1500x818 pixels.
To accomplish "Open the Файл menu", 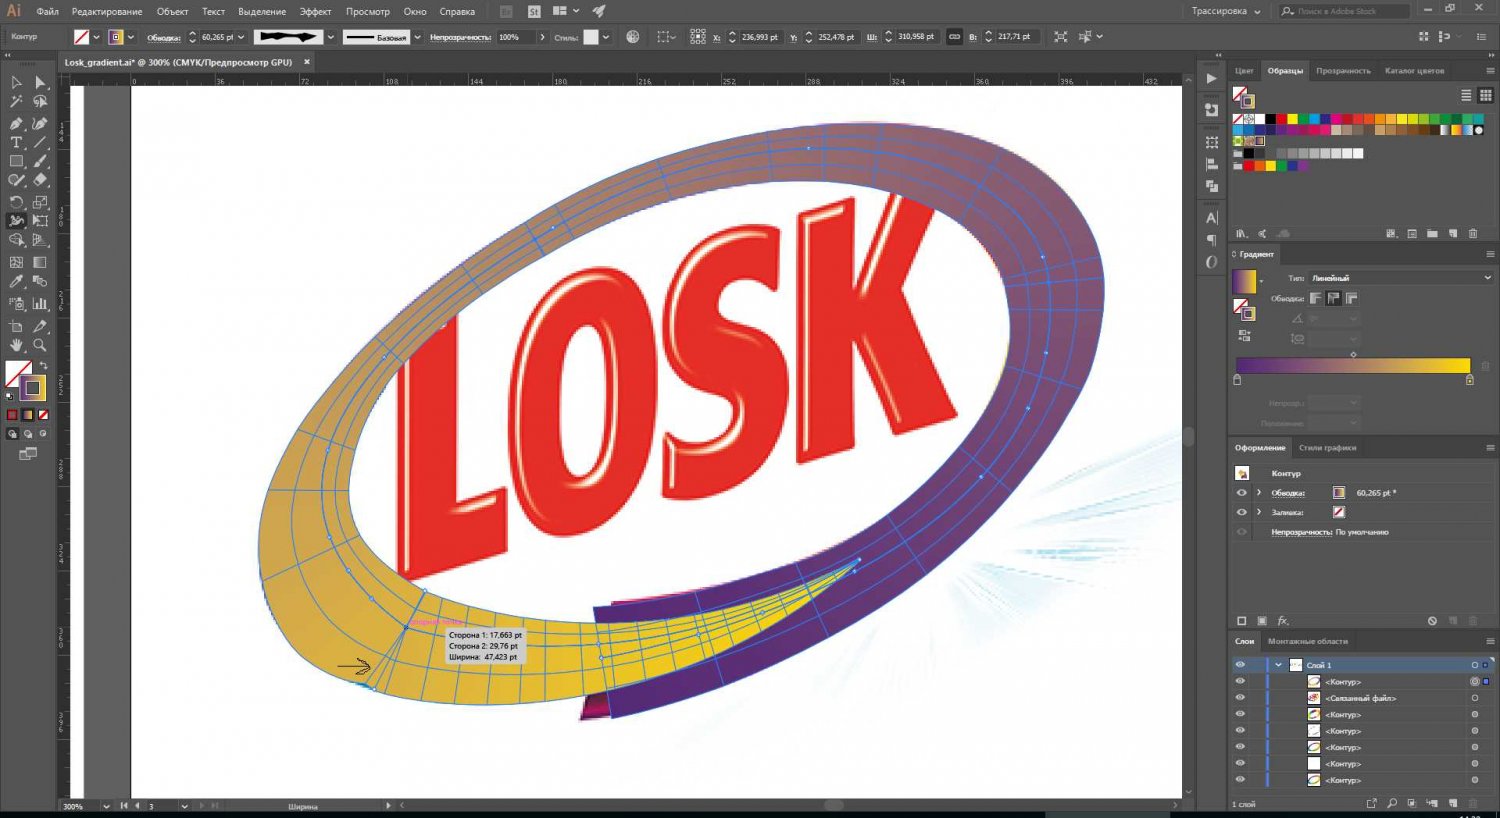I will click(x=47, y=12).
